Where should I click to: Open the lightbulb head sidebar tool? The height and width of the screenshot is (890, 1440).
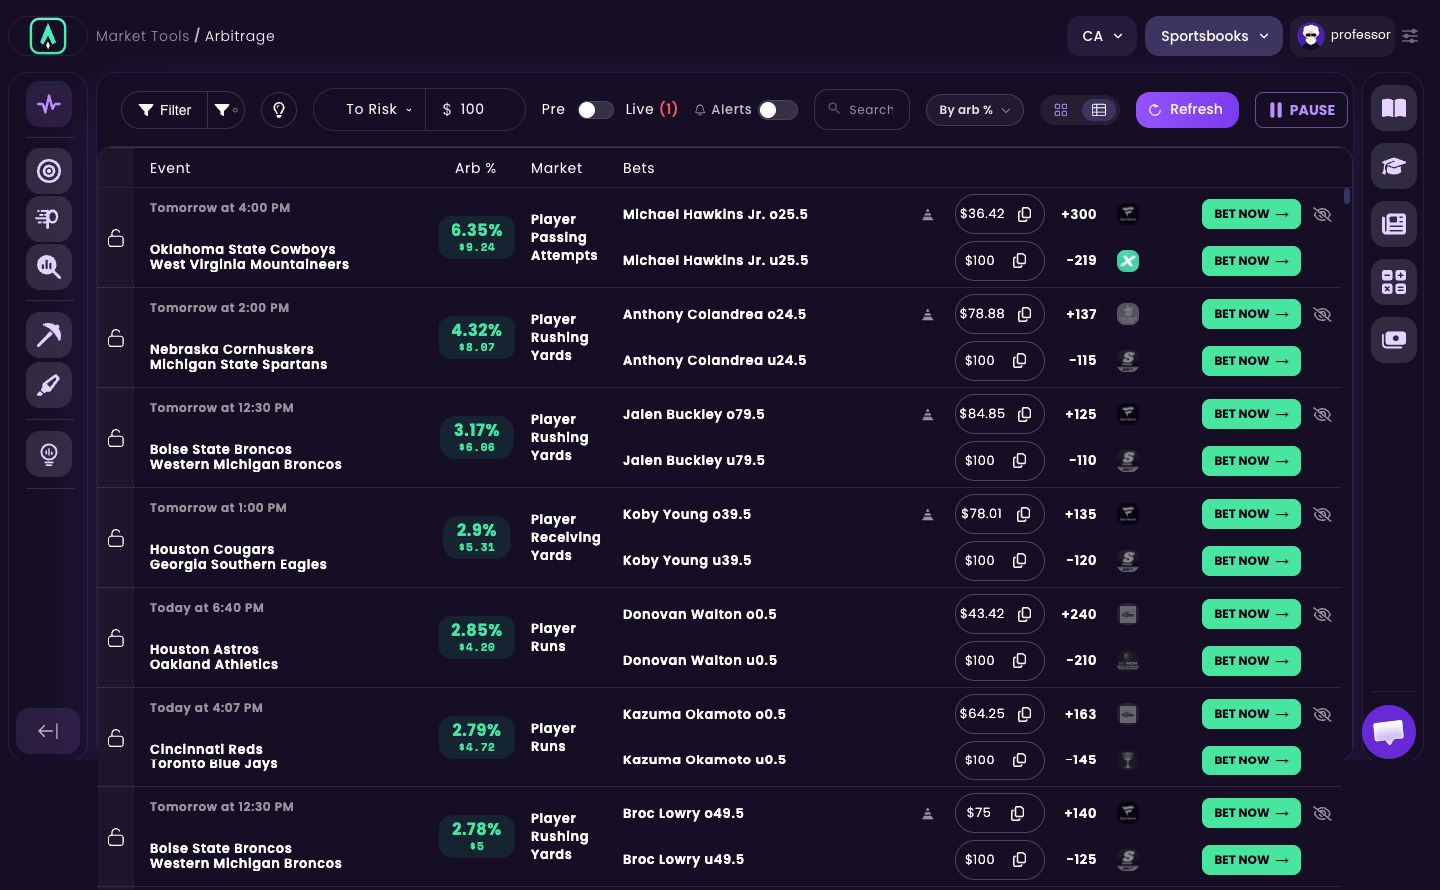(x=49, y=454)
